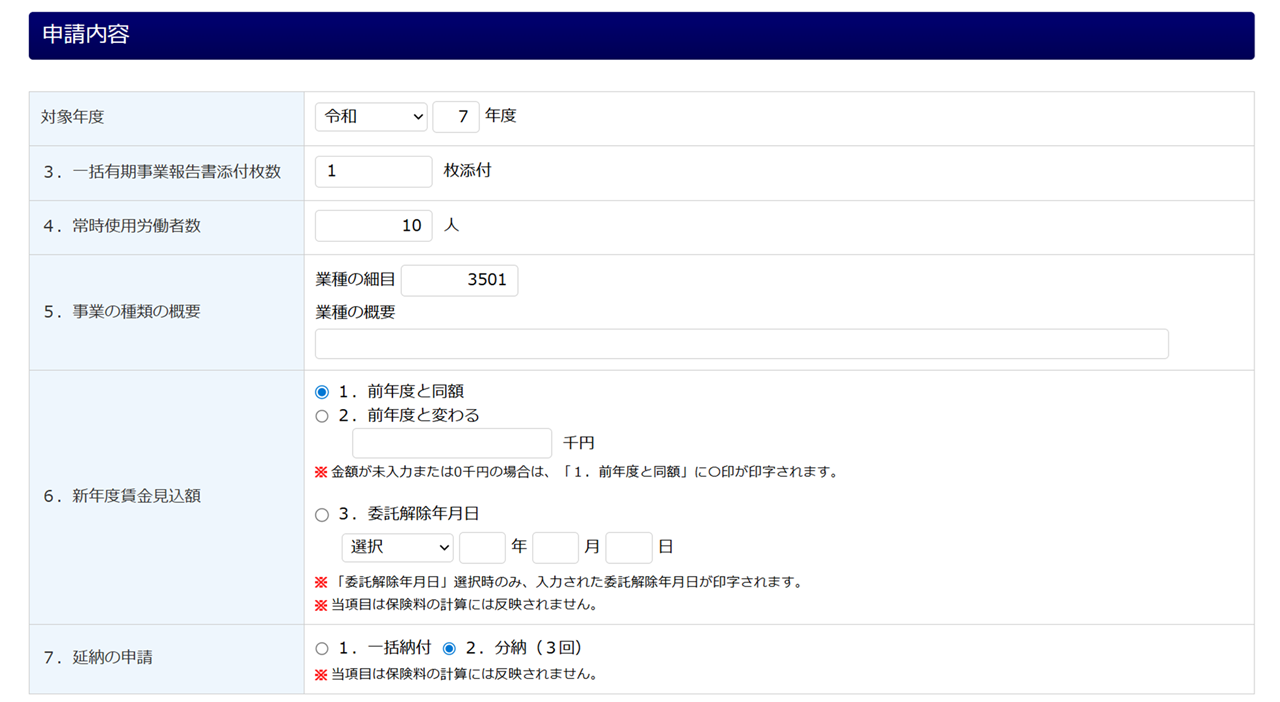The image size is (1280, 702).
Task: Click the 千円 wage amount input field
Action: (x=452, y=443)
